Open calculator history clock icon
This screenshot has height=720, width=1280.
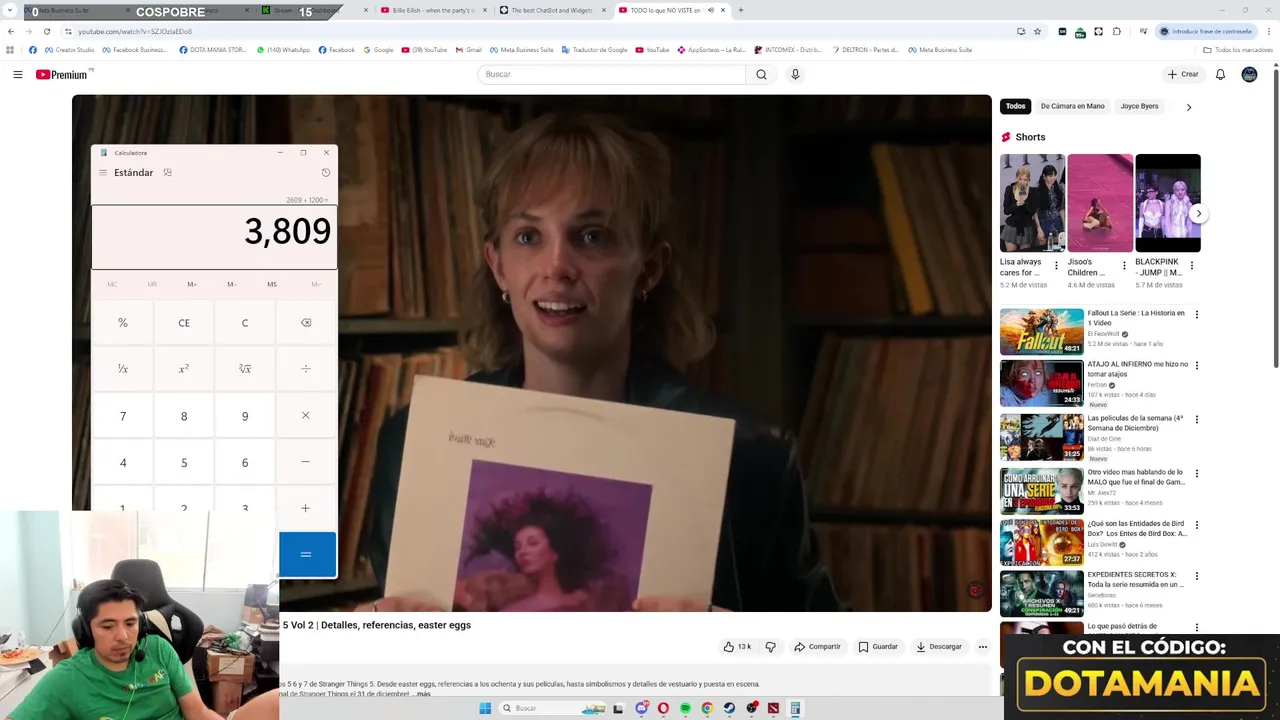click(x=326, y=172)
